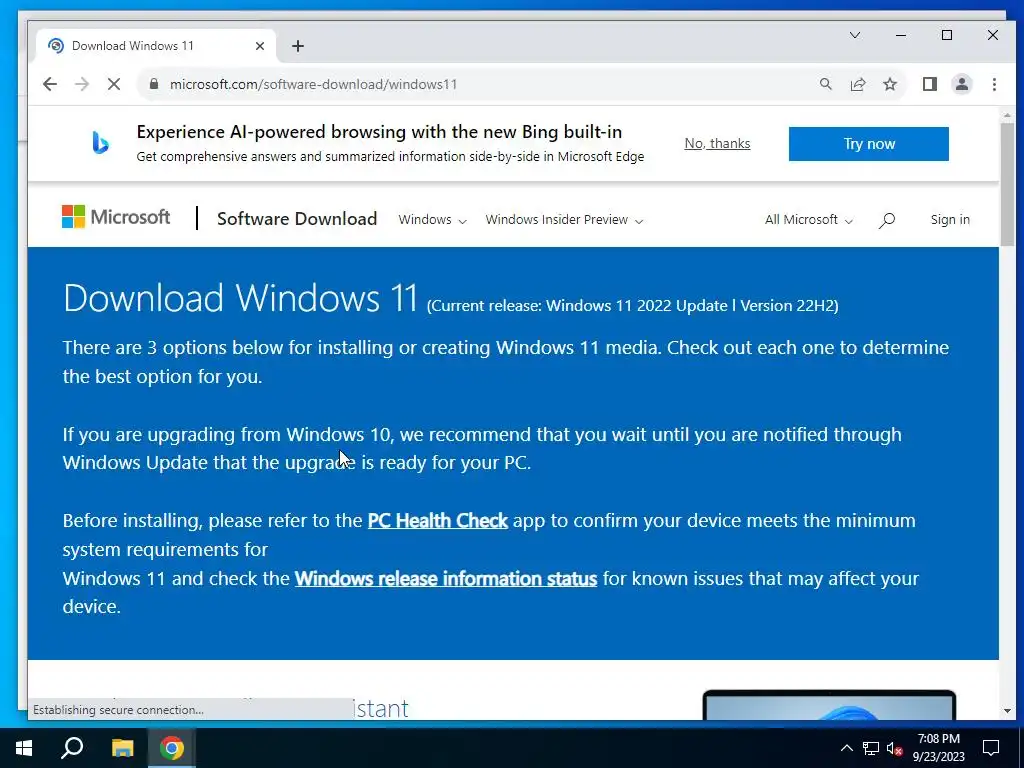Close the Download Windows 11 tab
1024x768 pixels.
pyautogui.click(x=259, y=46)
